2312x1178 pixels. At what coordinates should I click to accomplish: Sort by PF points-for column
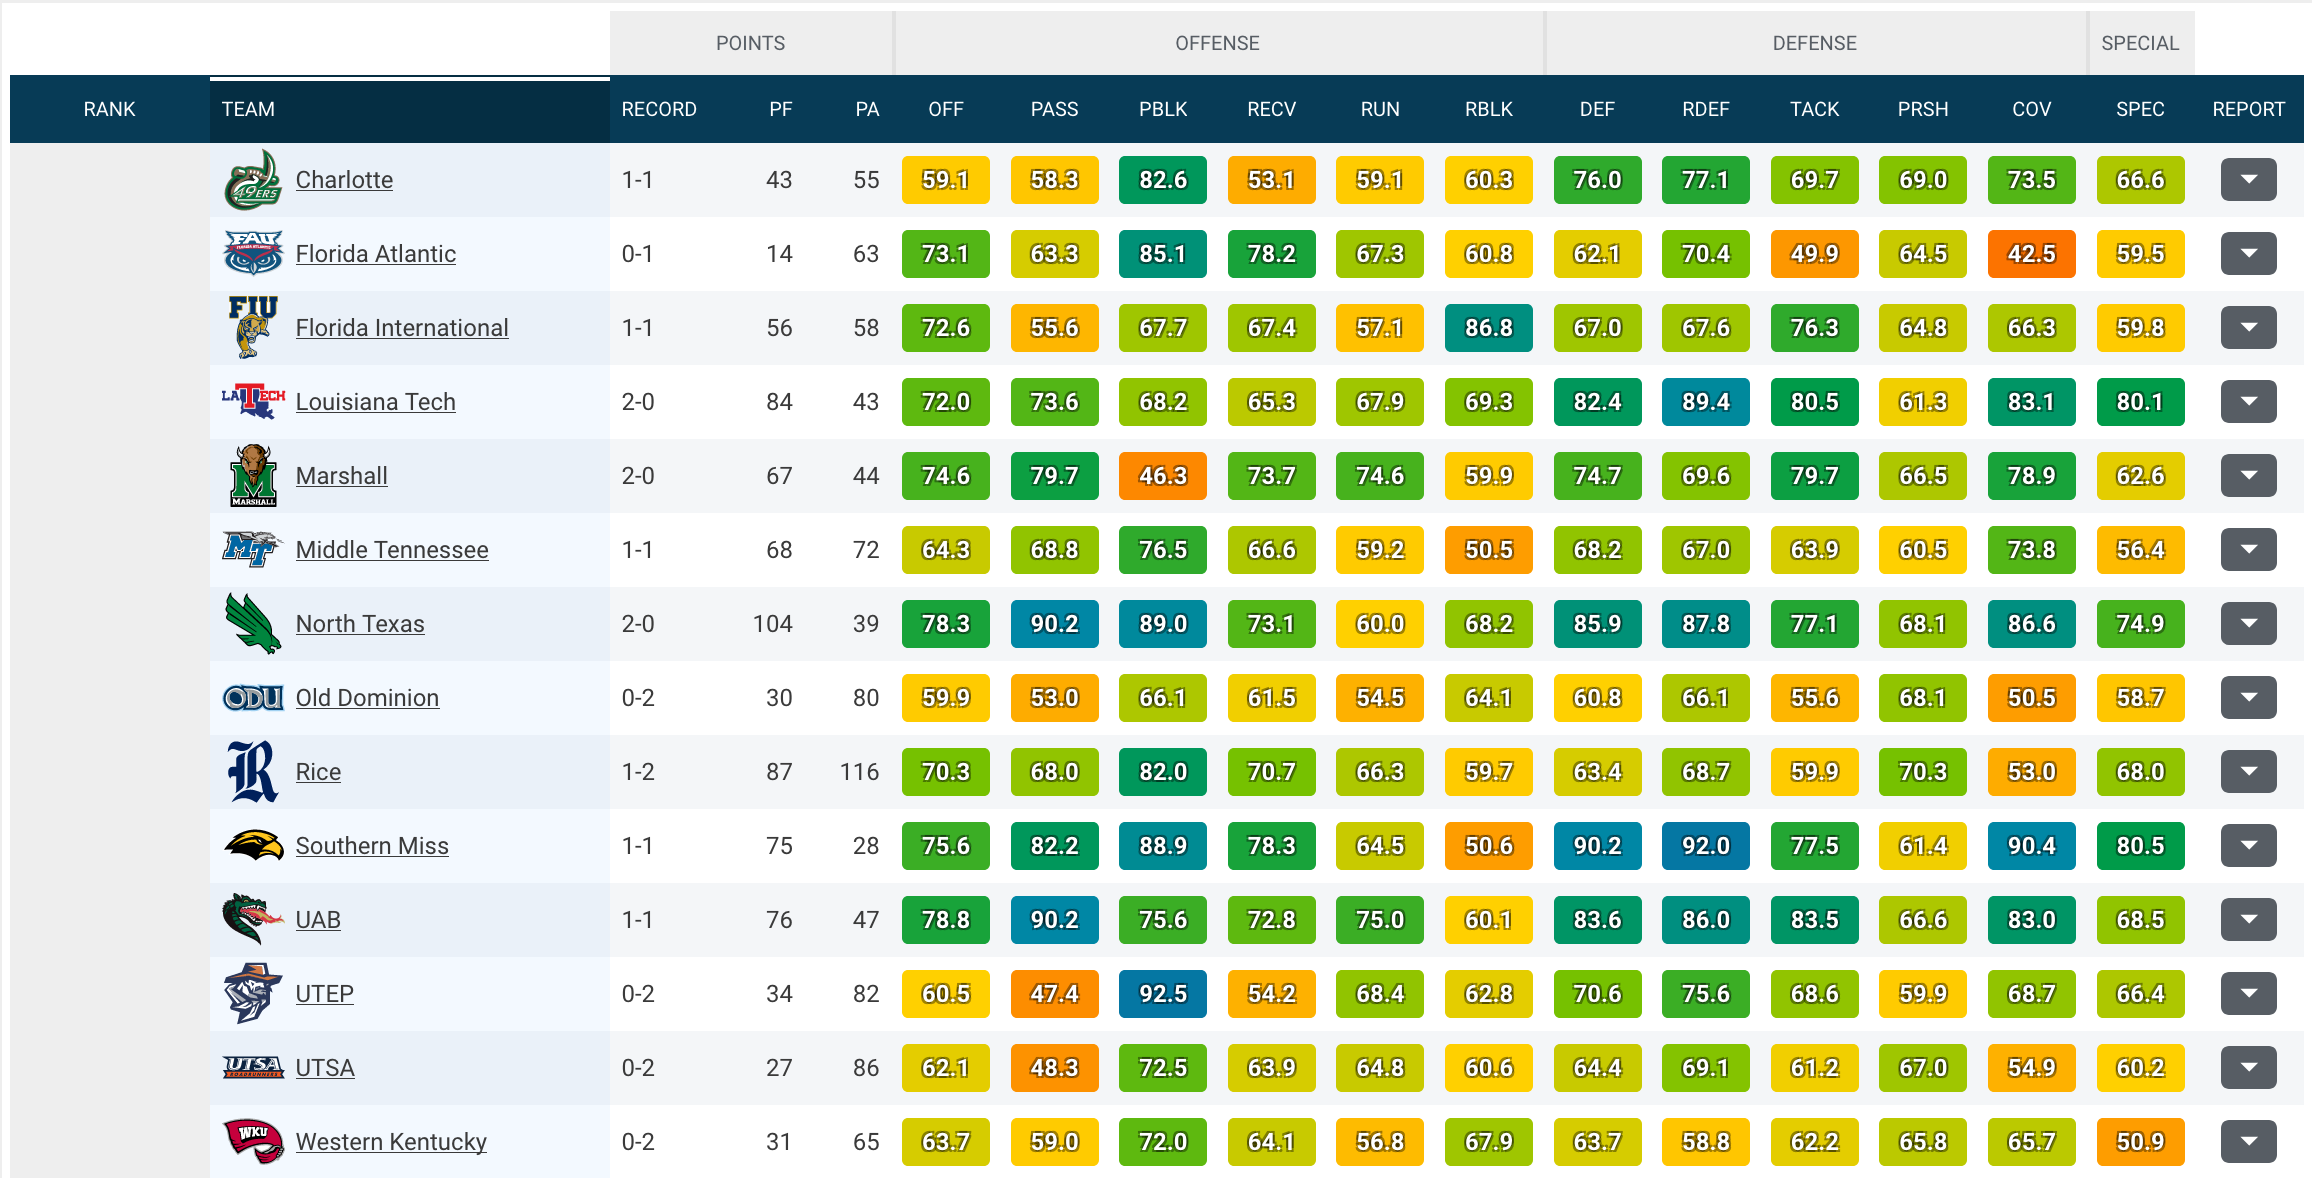pos(781,109)
